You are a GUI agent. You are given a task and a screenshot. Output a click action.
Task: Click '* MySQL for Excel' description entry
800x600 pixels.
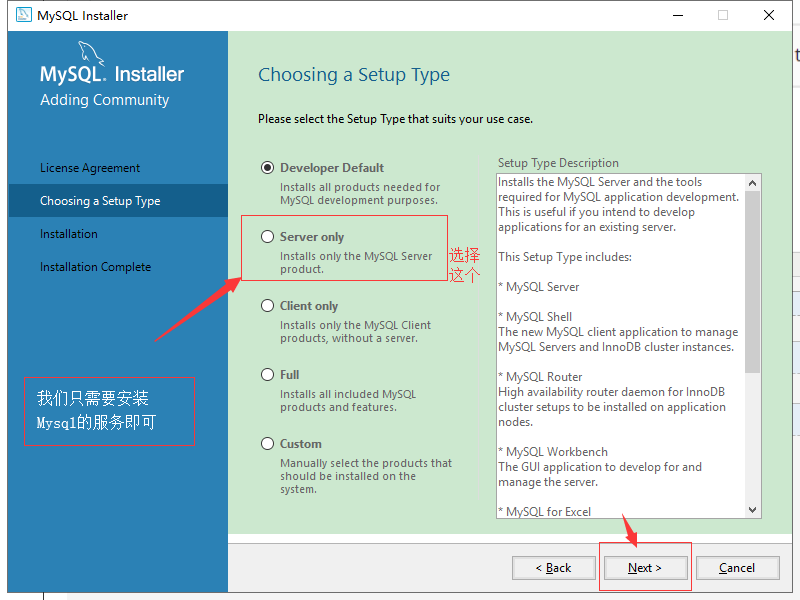[544, 512]
